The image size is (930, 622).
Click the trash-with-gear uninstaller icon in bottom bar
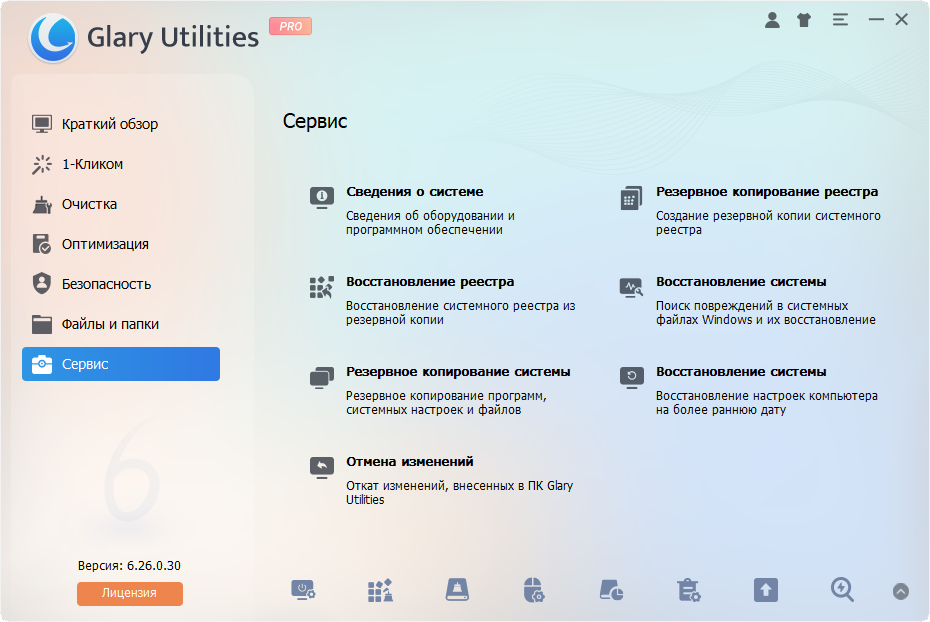689,591
